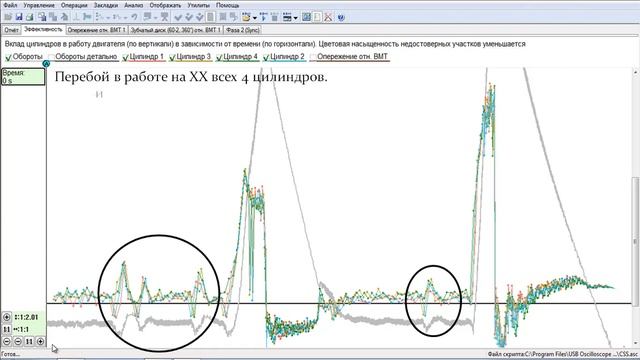The width and height of the screenshot is (640, 360).
Task: Open the Помощь menu
Action: (227, 5)
